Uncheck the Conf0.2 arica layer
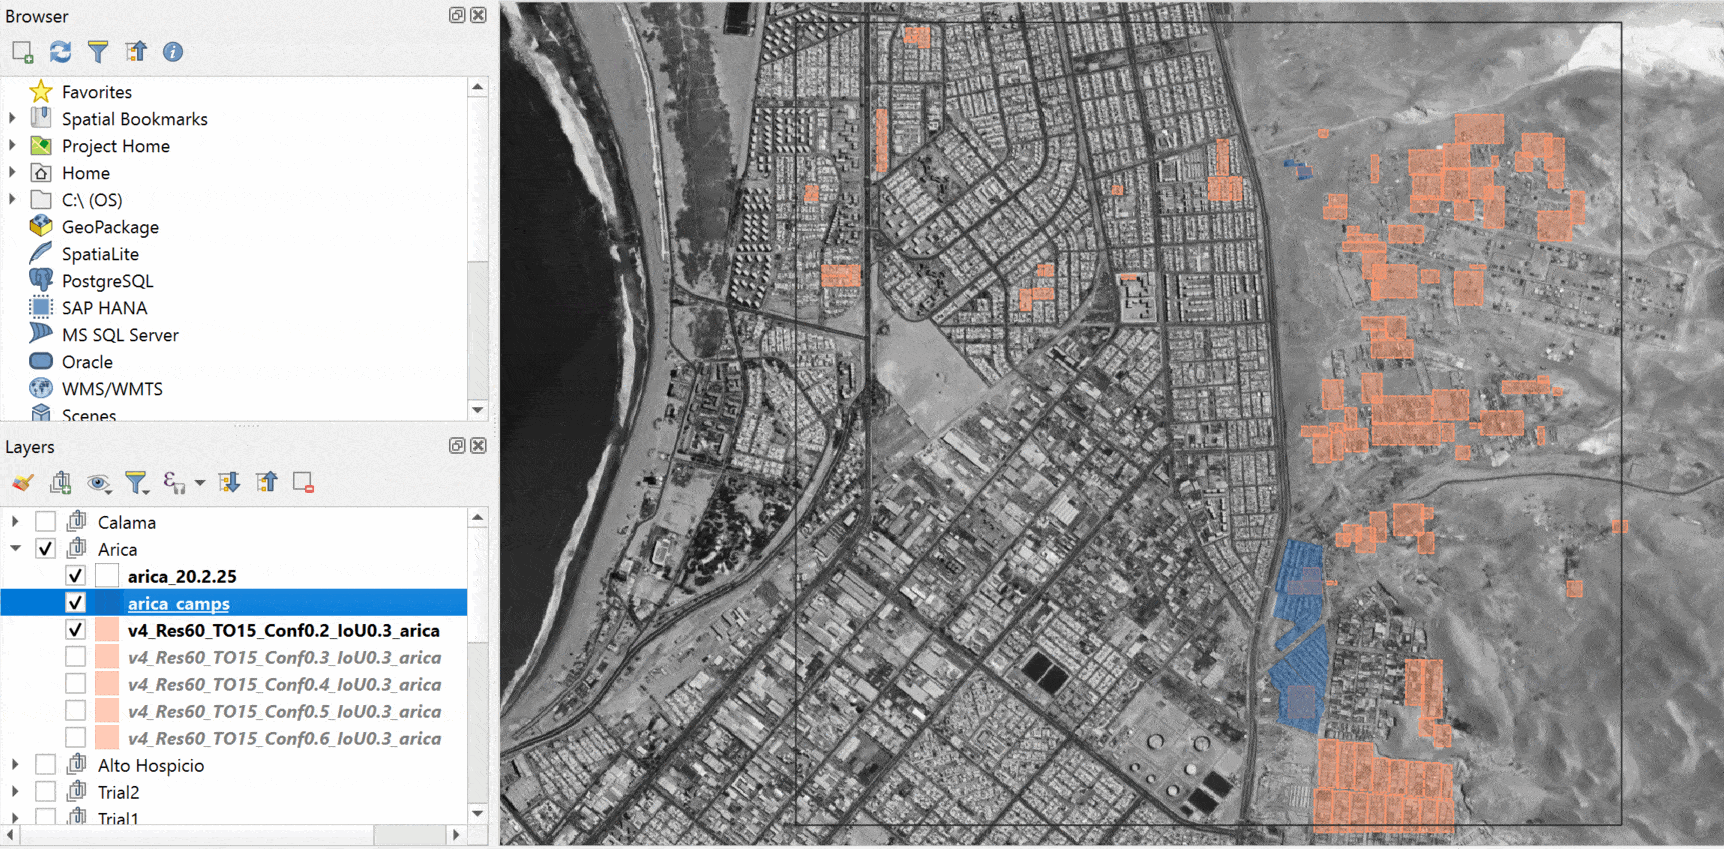This screenshot has height=849, width=1724. pos(75,630)
